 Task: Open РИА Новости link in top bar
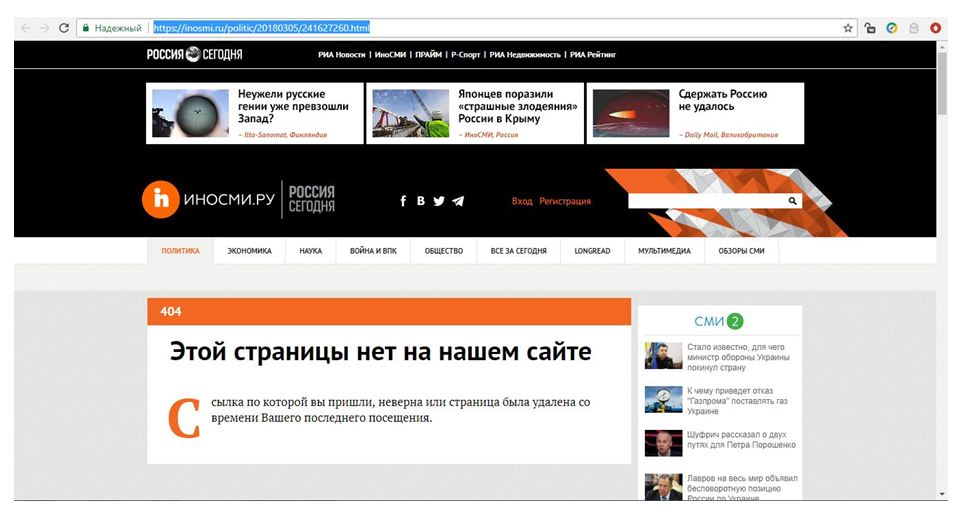tap(342, 55)
